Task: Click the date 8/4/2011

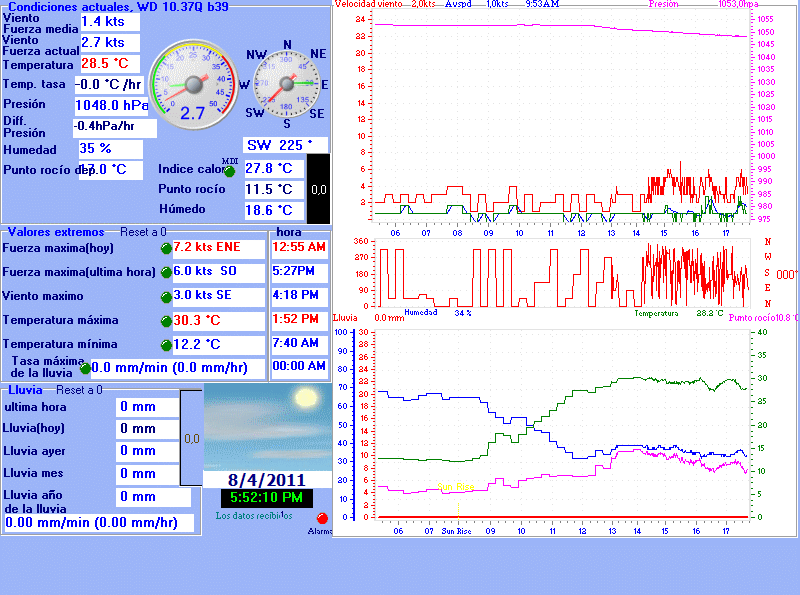Action: point(266,479)
